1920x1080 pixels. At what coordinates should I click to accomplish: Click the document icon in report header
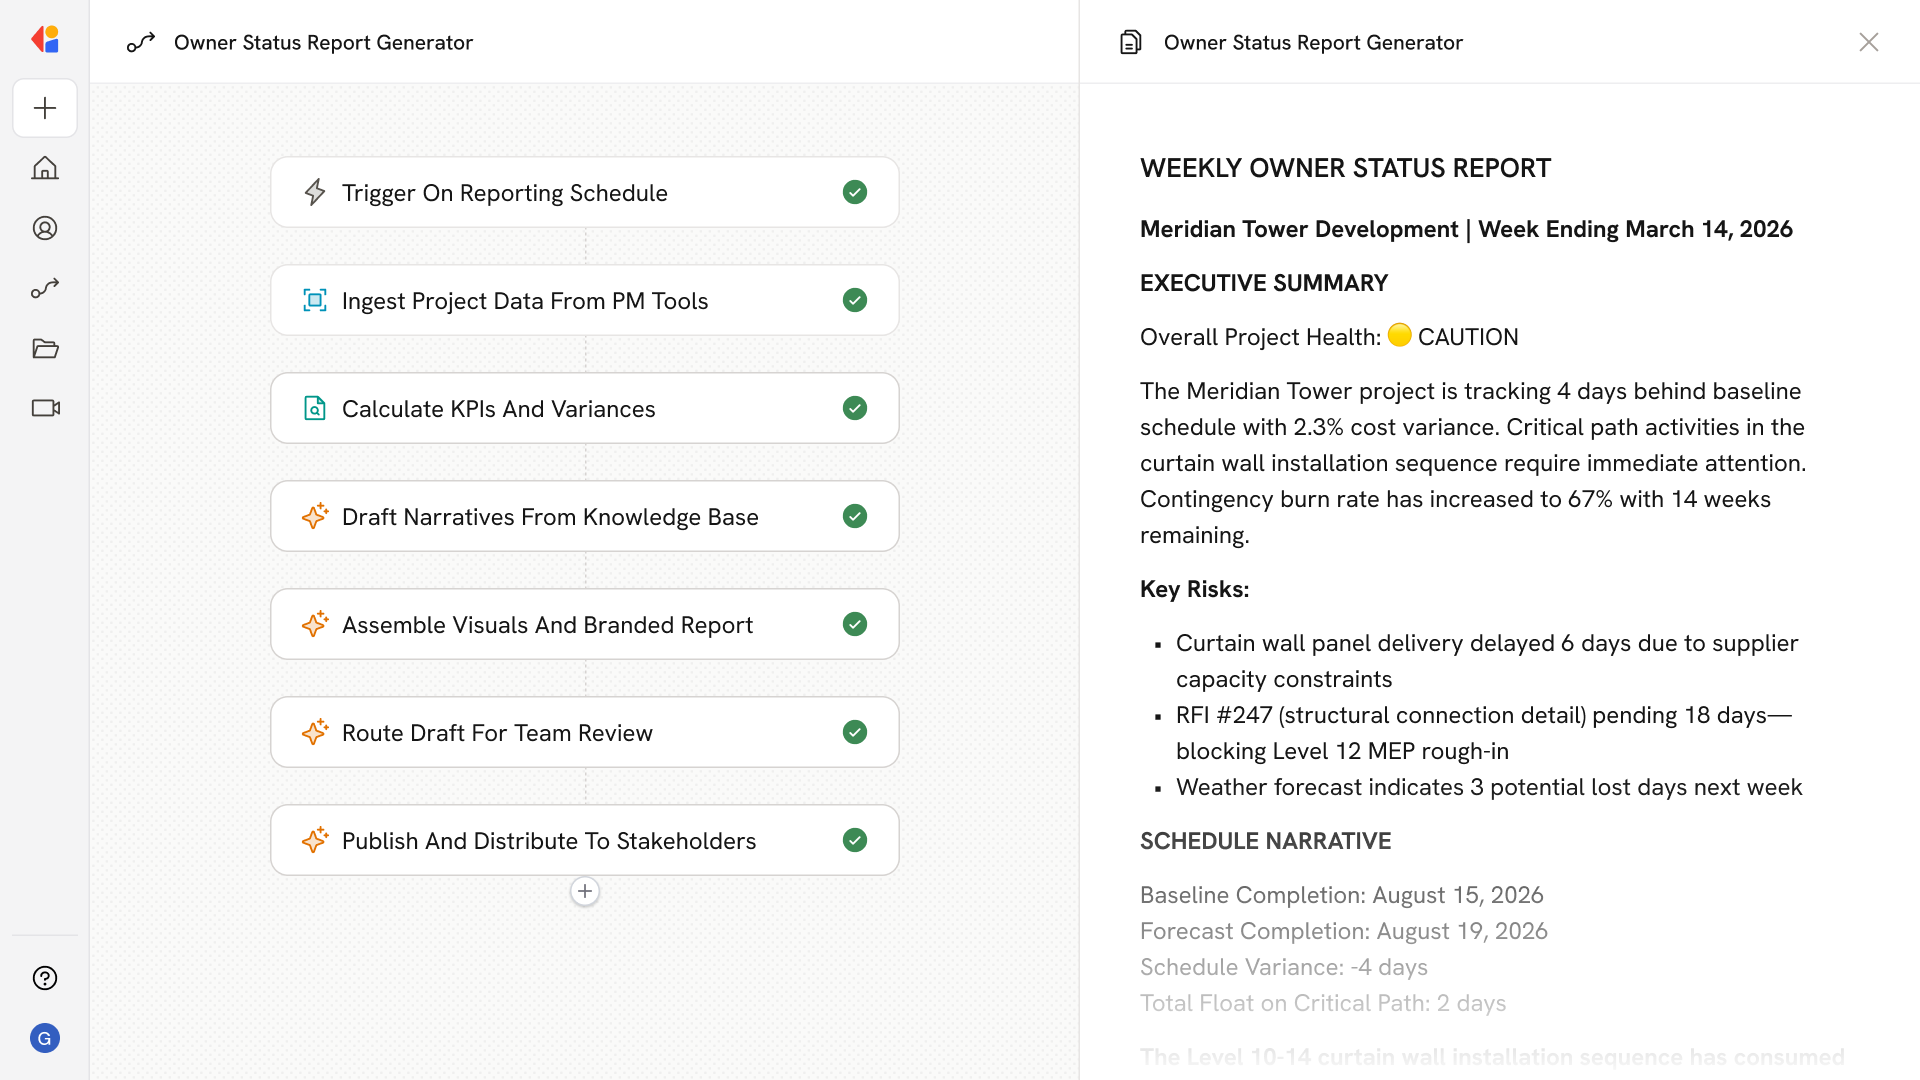tap(1130, 42)
